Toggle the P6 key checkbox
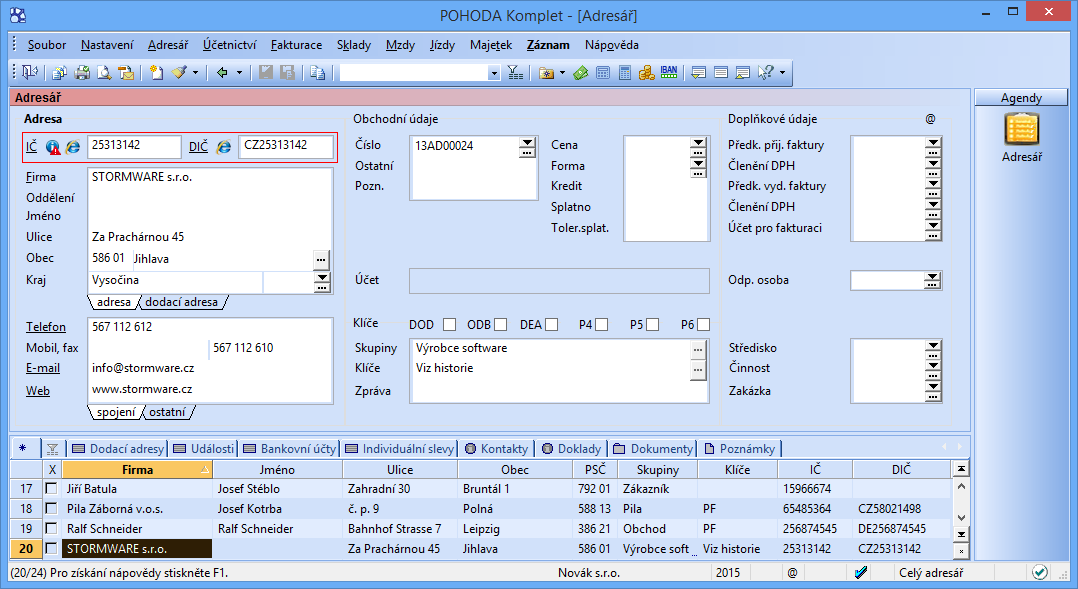 pyautogui.click(x=703, y=324)
